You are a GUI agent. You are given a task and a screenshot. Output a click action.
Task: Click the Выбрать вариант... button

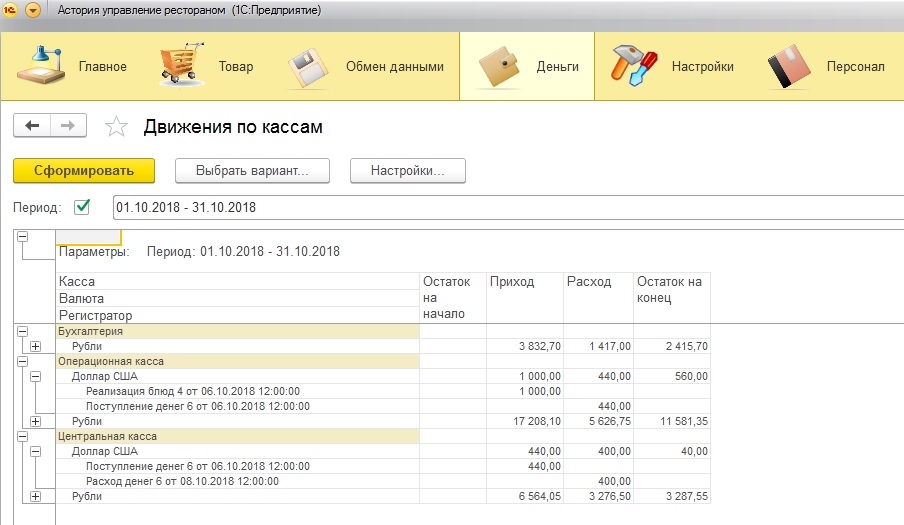[x=252, y=171]
